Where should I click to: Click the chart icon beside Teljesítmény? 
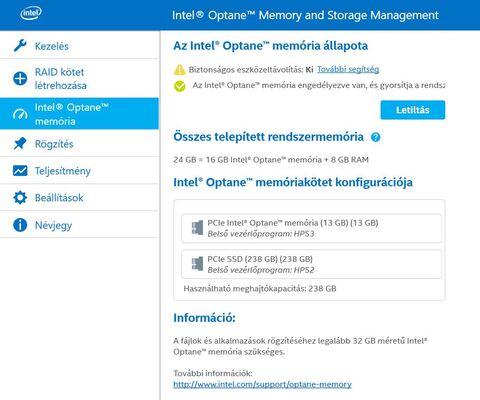[x=20, y=170]
